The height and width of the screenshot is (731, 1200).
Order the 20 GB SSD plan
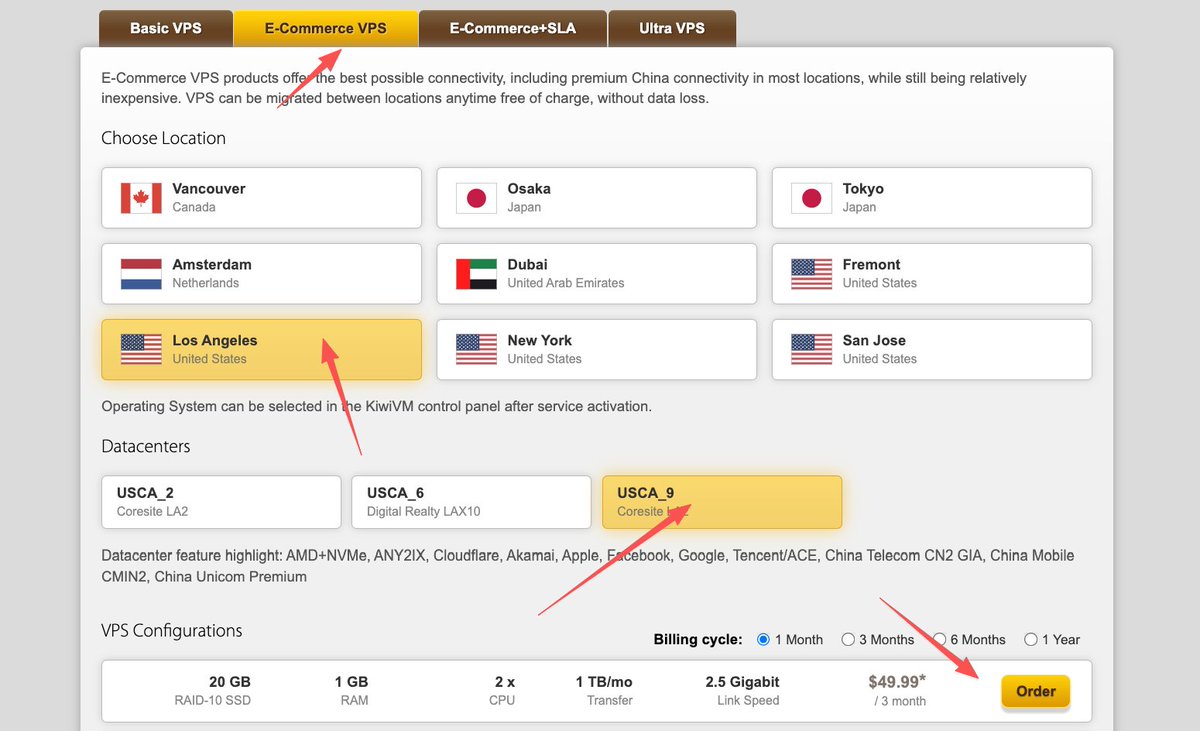point(1035,691)
